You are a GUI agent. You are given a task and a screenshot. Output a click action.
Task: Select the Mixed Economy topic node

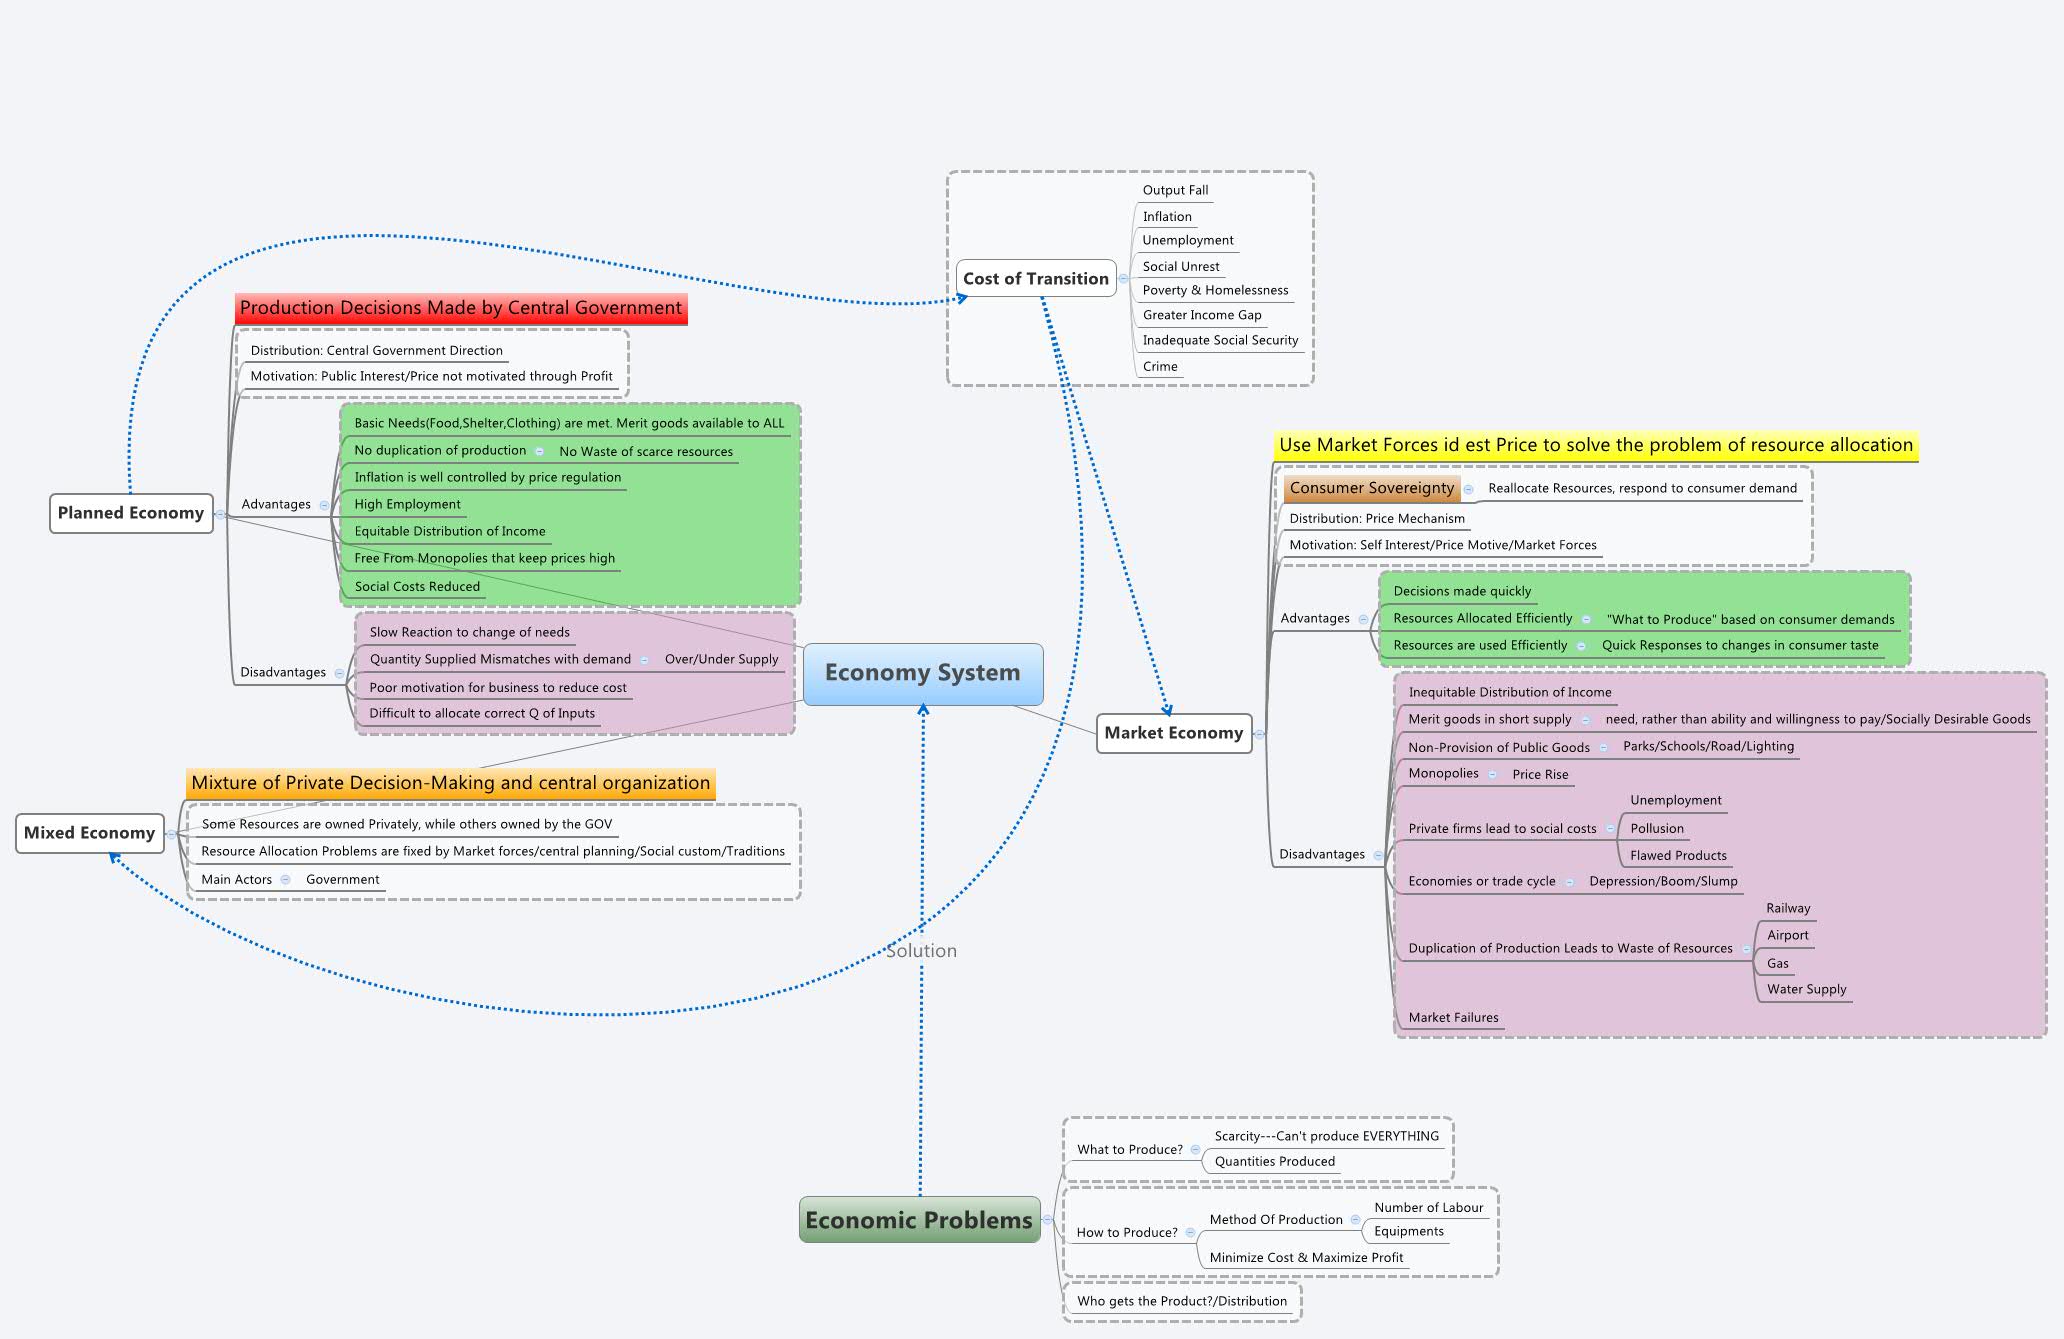(x=89, y=832)
